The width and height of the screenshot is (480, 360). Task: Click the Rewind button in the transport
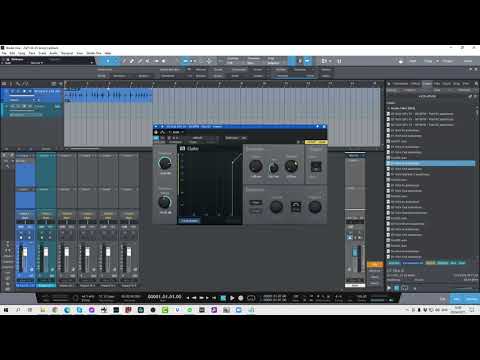click(194, 298)
